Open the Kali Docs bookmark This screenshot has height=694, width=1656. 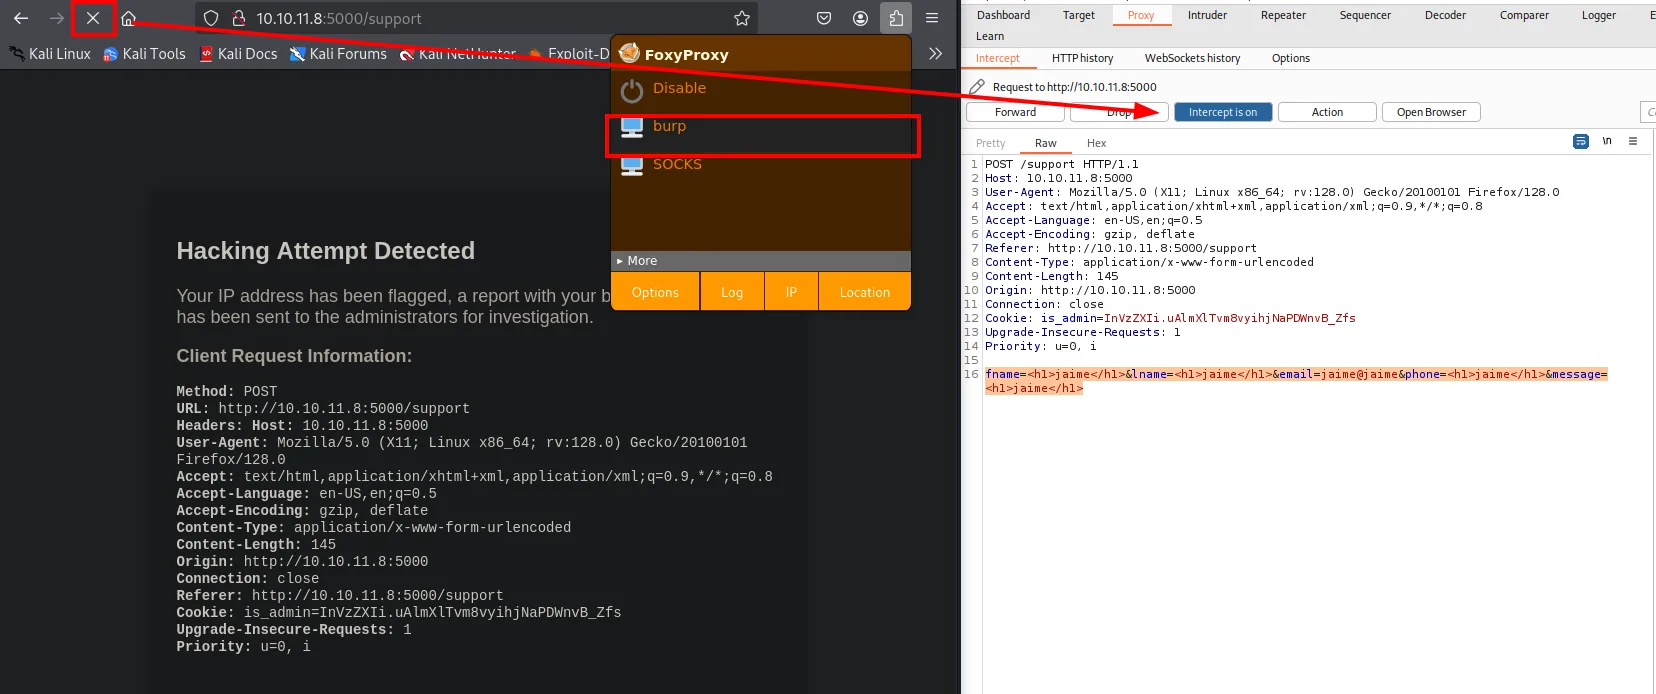pyautogui.click(x=238, y=54)
